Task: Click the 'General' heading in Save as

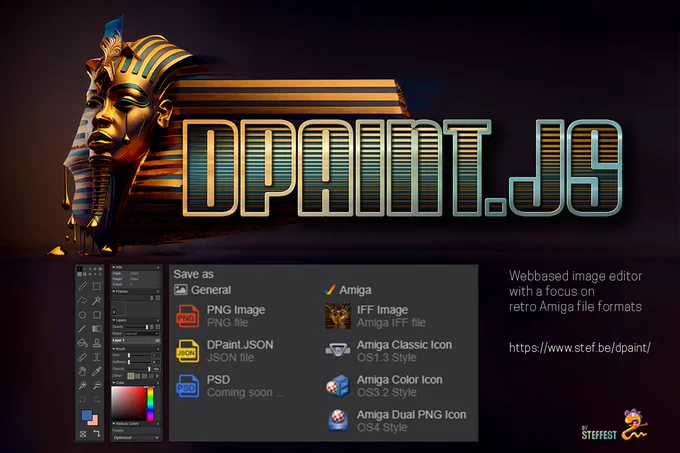Action: (x=211, y=290)
